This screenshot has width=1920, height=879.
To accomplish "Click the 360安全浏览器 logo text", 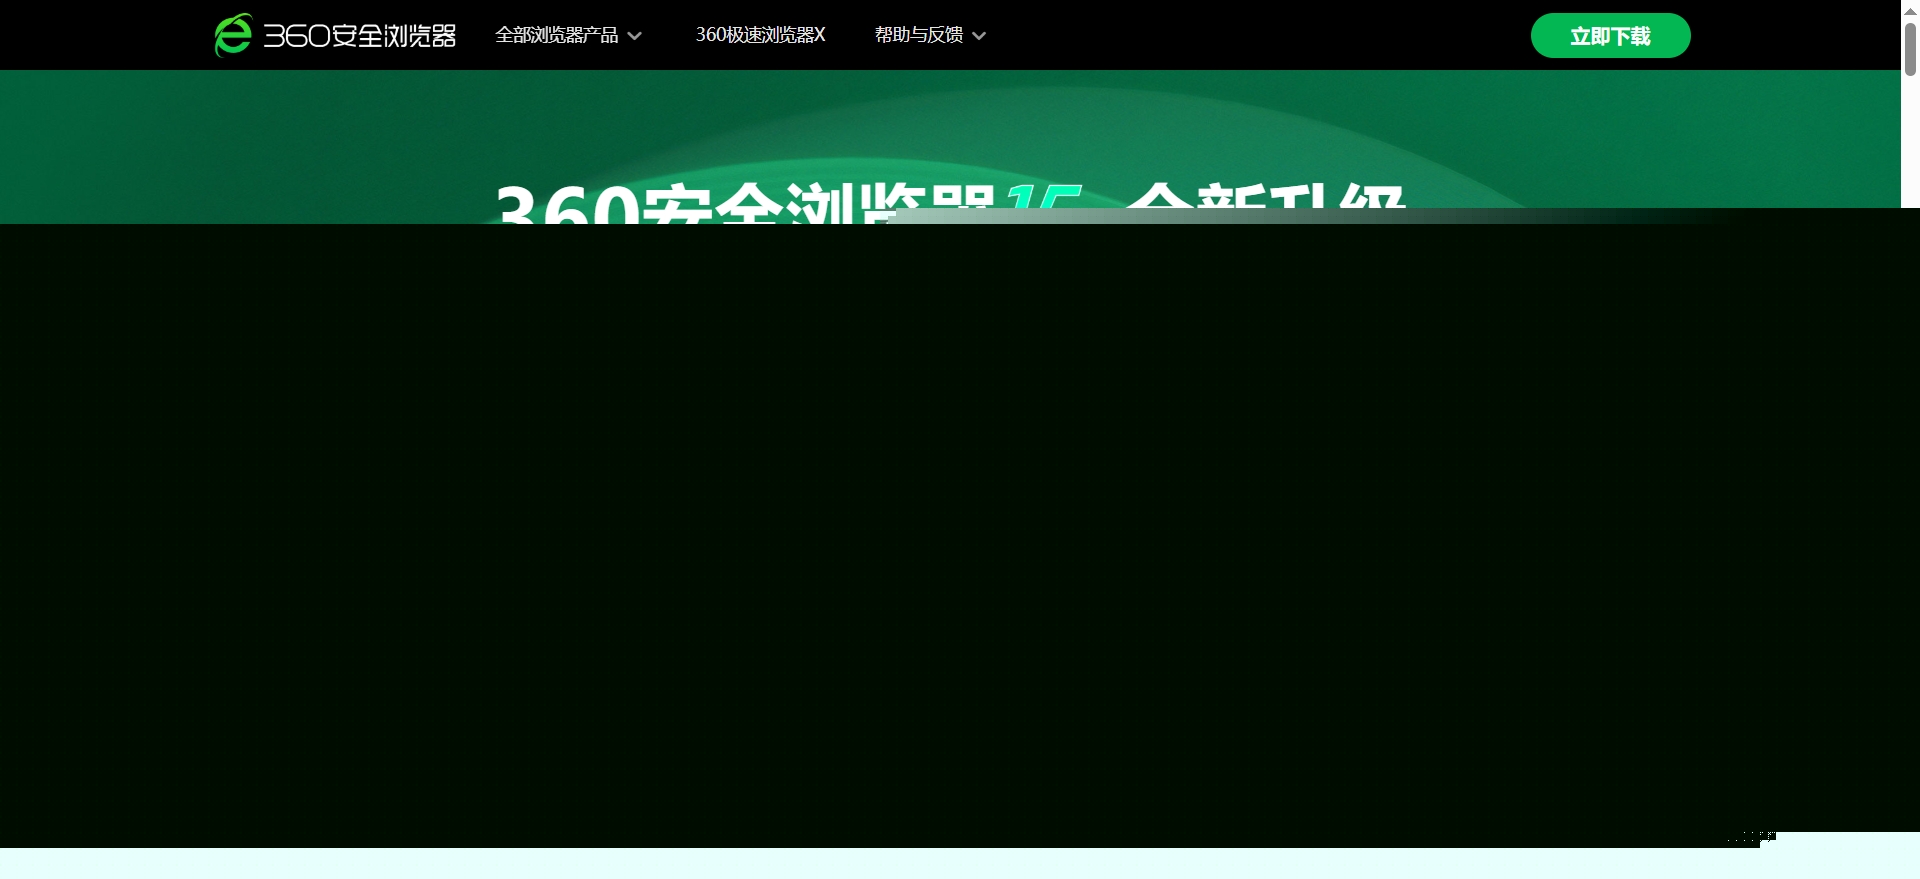I will pyautogui.click(x=359, y=36).
